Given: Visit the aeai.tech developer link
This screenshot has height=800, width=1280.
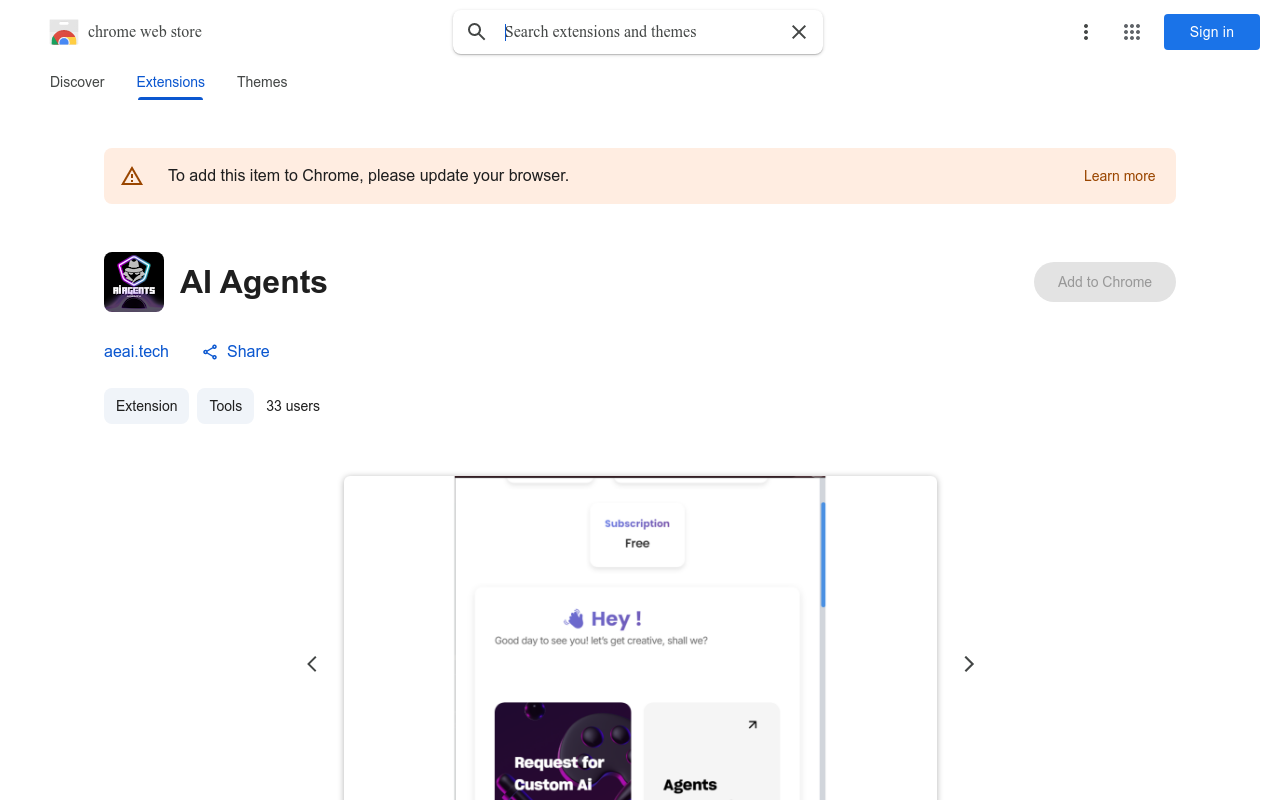Looking at the screenshot, I should pyautogui.click(x=136, y=351).
